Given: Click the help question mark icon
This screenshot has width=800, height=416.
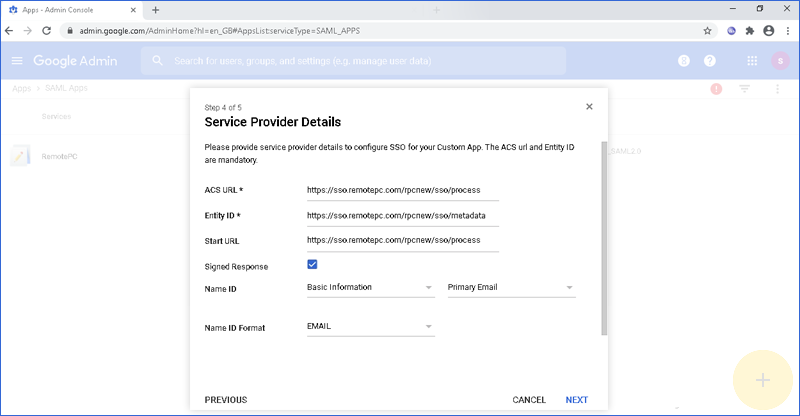Looking at the screenshot, I should coord(710,61).
